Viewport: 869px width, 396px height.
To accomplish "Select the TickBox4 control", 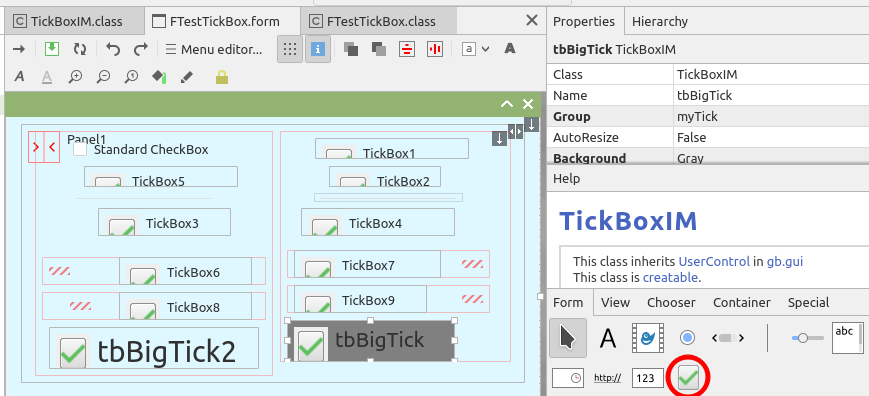I will (x=378, y=222).
